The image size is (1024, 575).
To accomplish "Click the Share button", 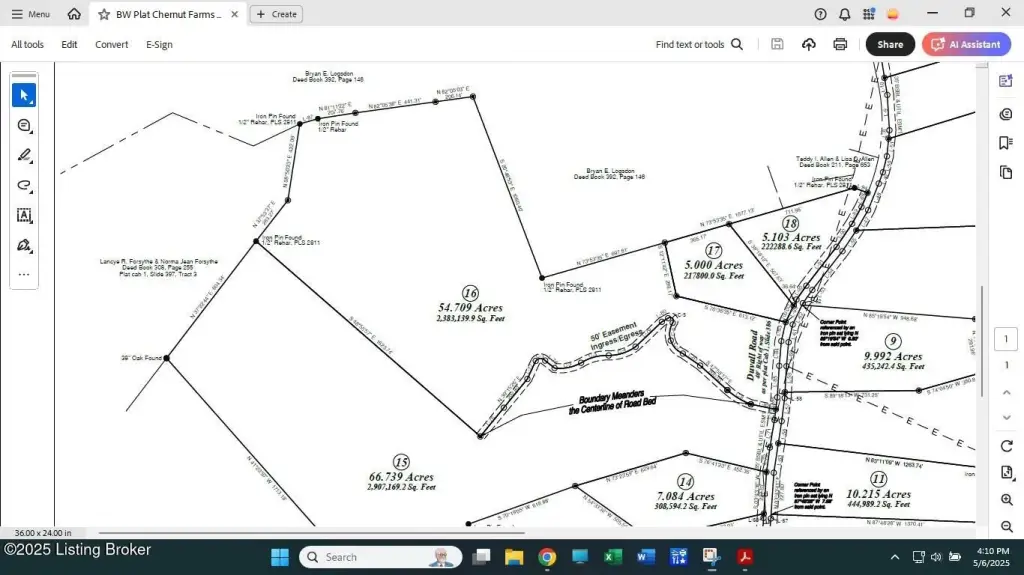I will point(889,44).
